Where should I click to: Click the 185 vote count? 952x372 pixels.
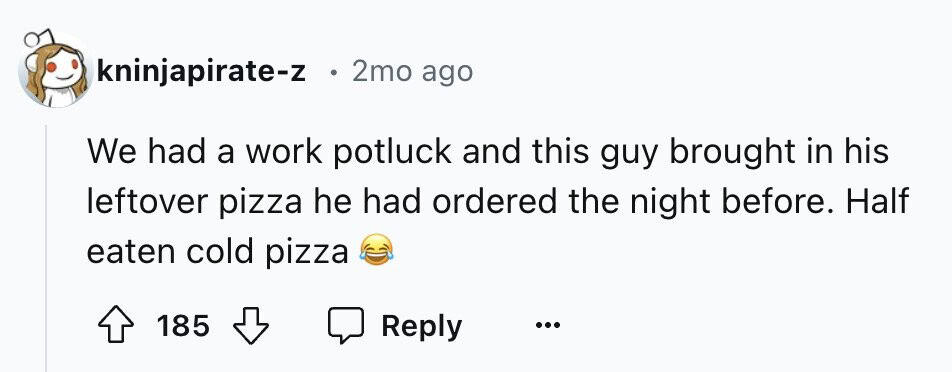[x=183, y=326]
